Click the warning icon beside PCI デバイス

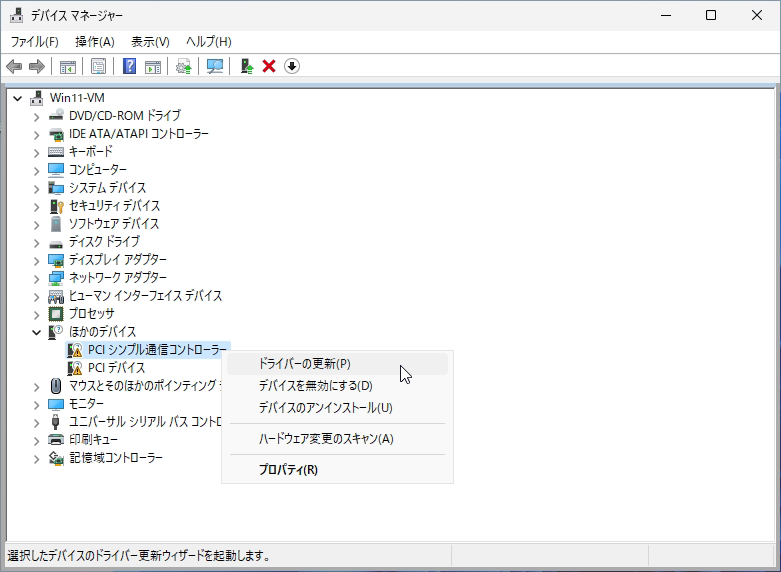click(x=75, y=368)
